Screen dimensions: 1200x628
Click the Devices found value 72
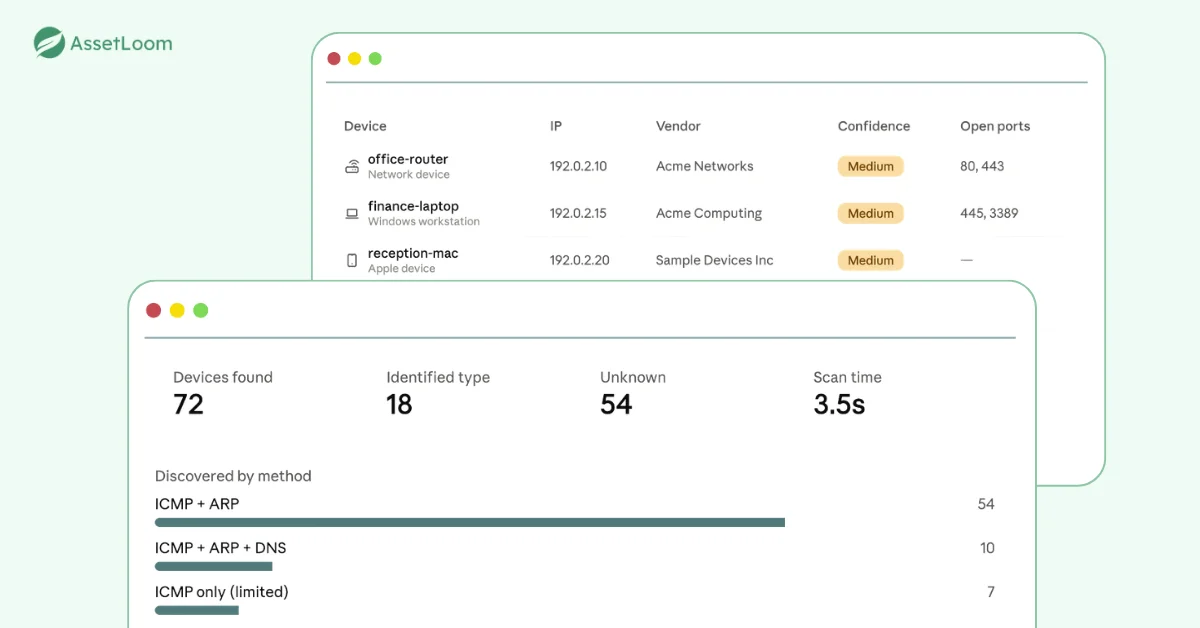point(188,404)
